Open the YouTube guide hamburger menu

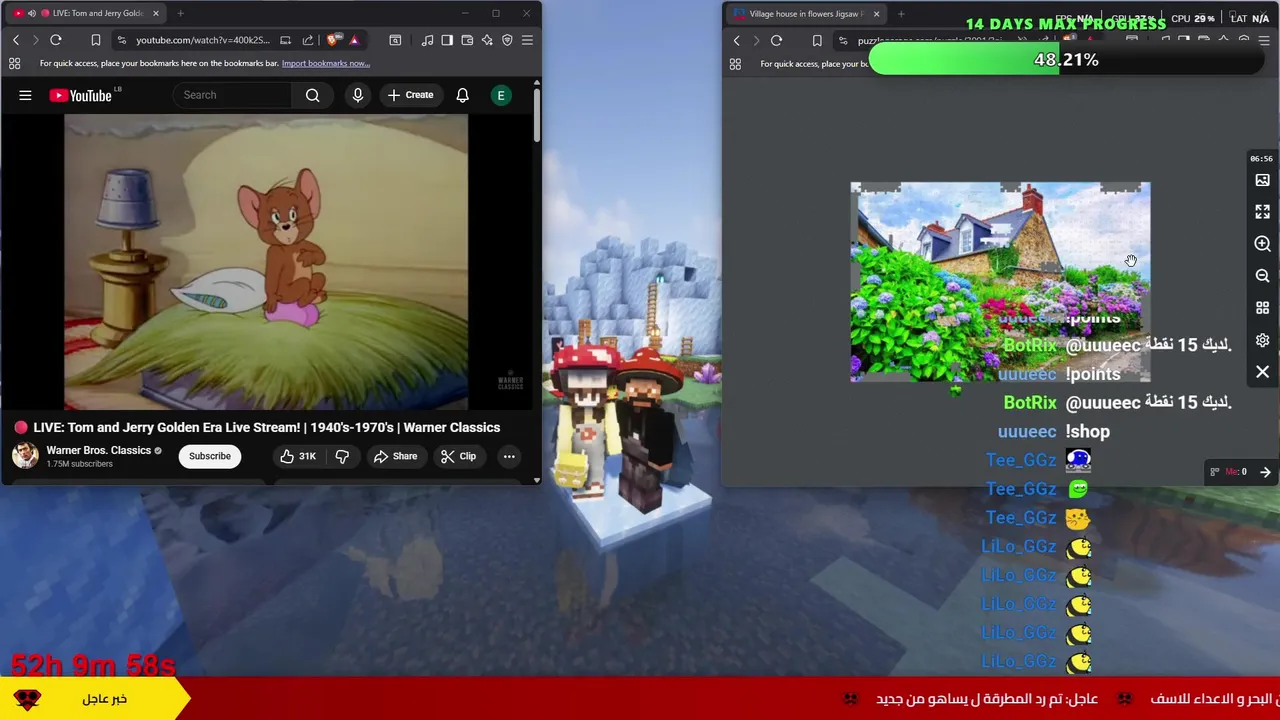point(25,95)
